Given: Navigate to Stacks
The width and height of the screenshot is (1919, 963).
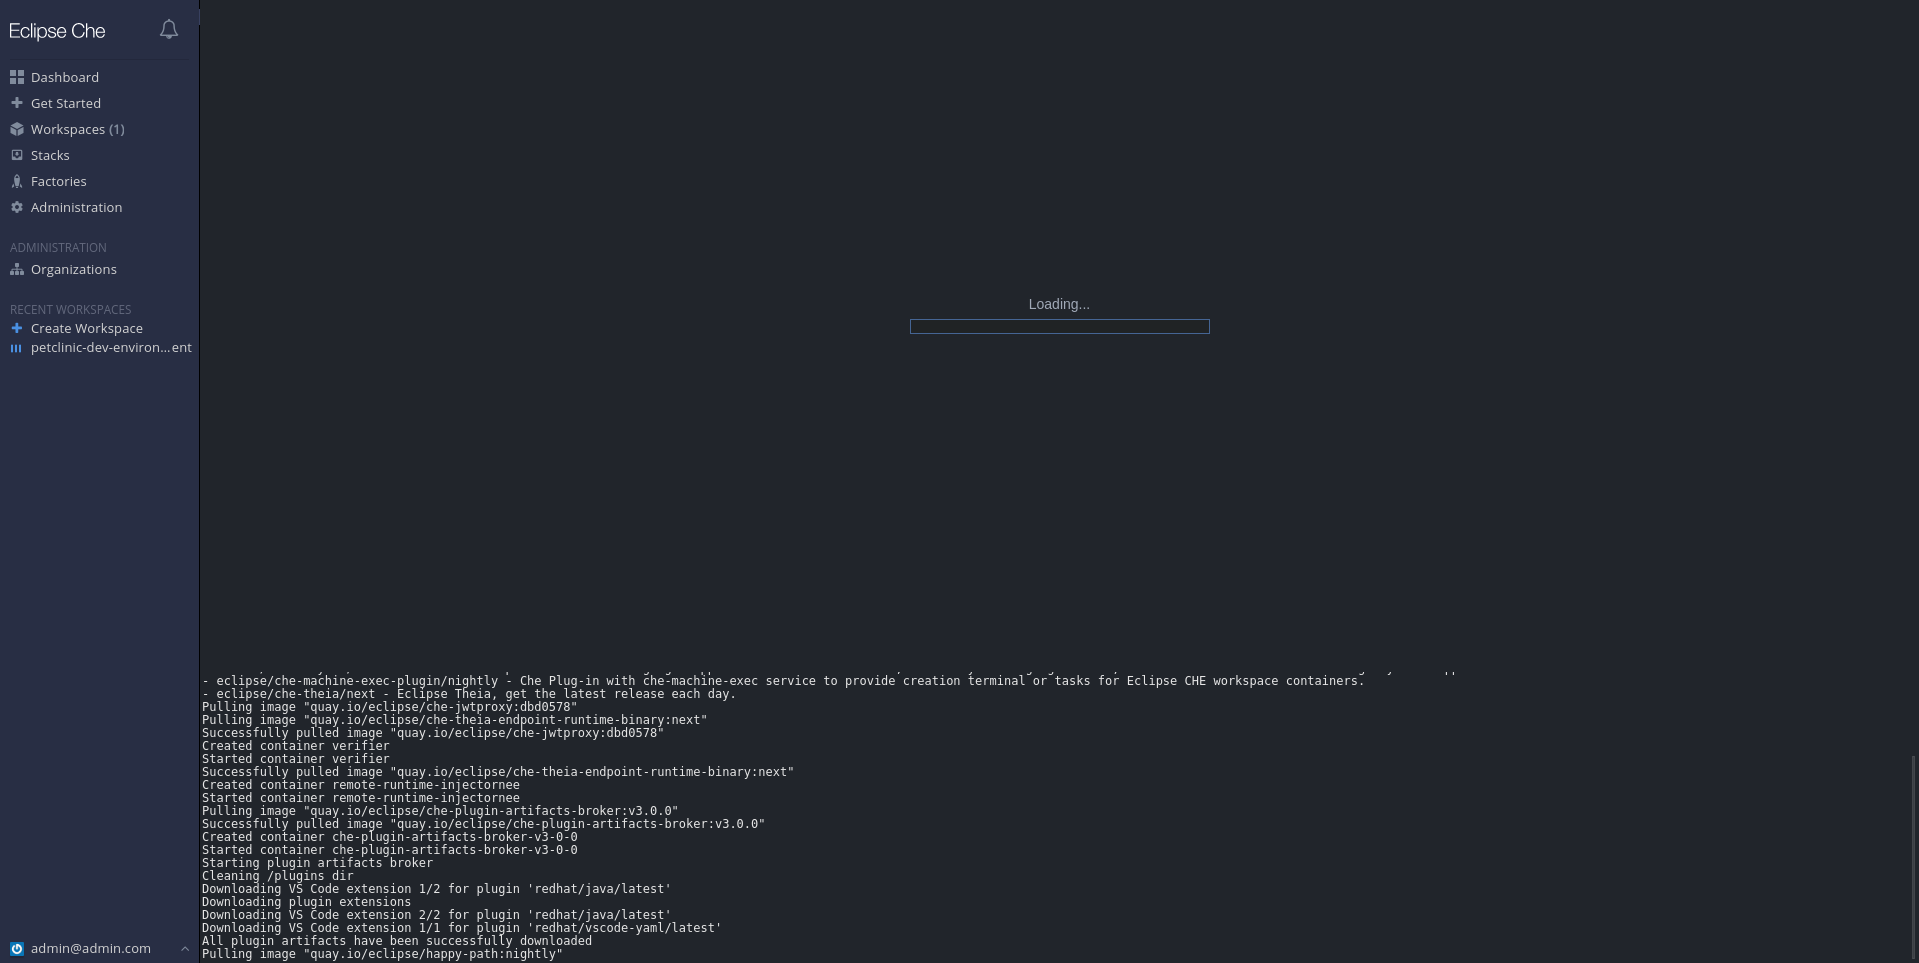Looking at the screenshot, I should [50, 155].
